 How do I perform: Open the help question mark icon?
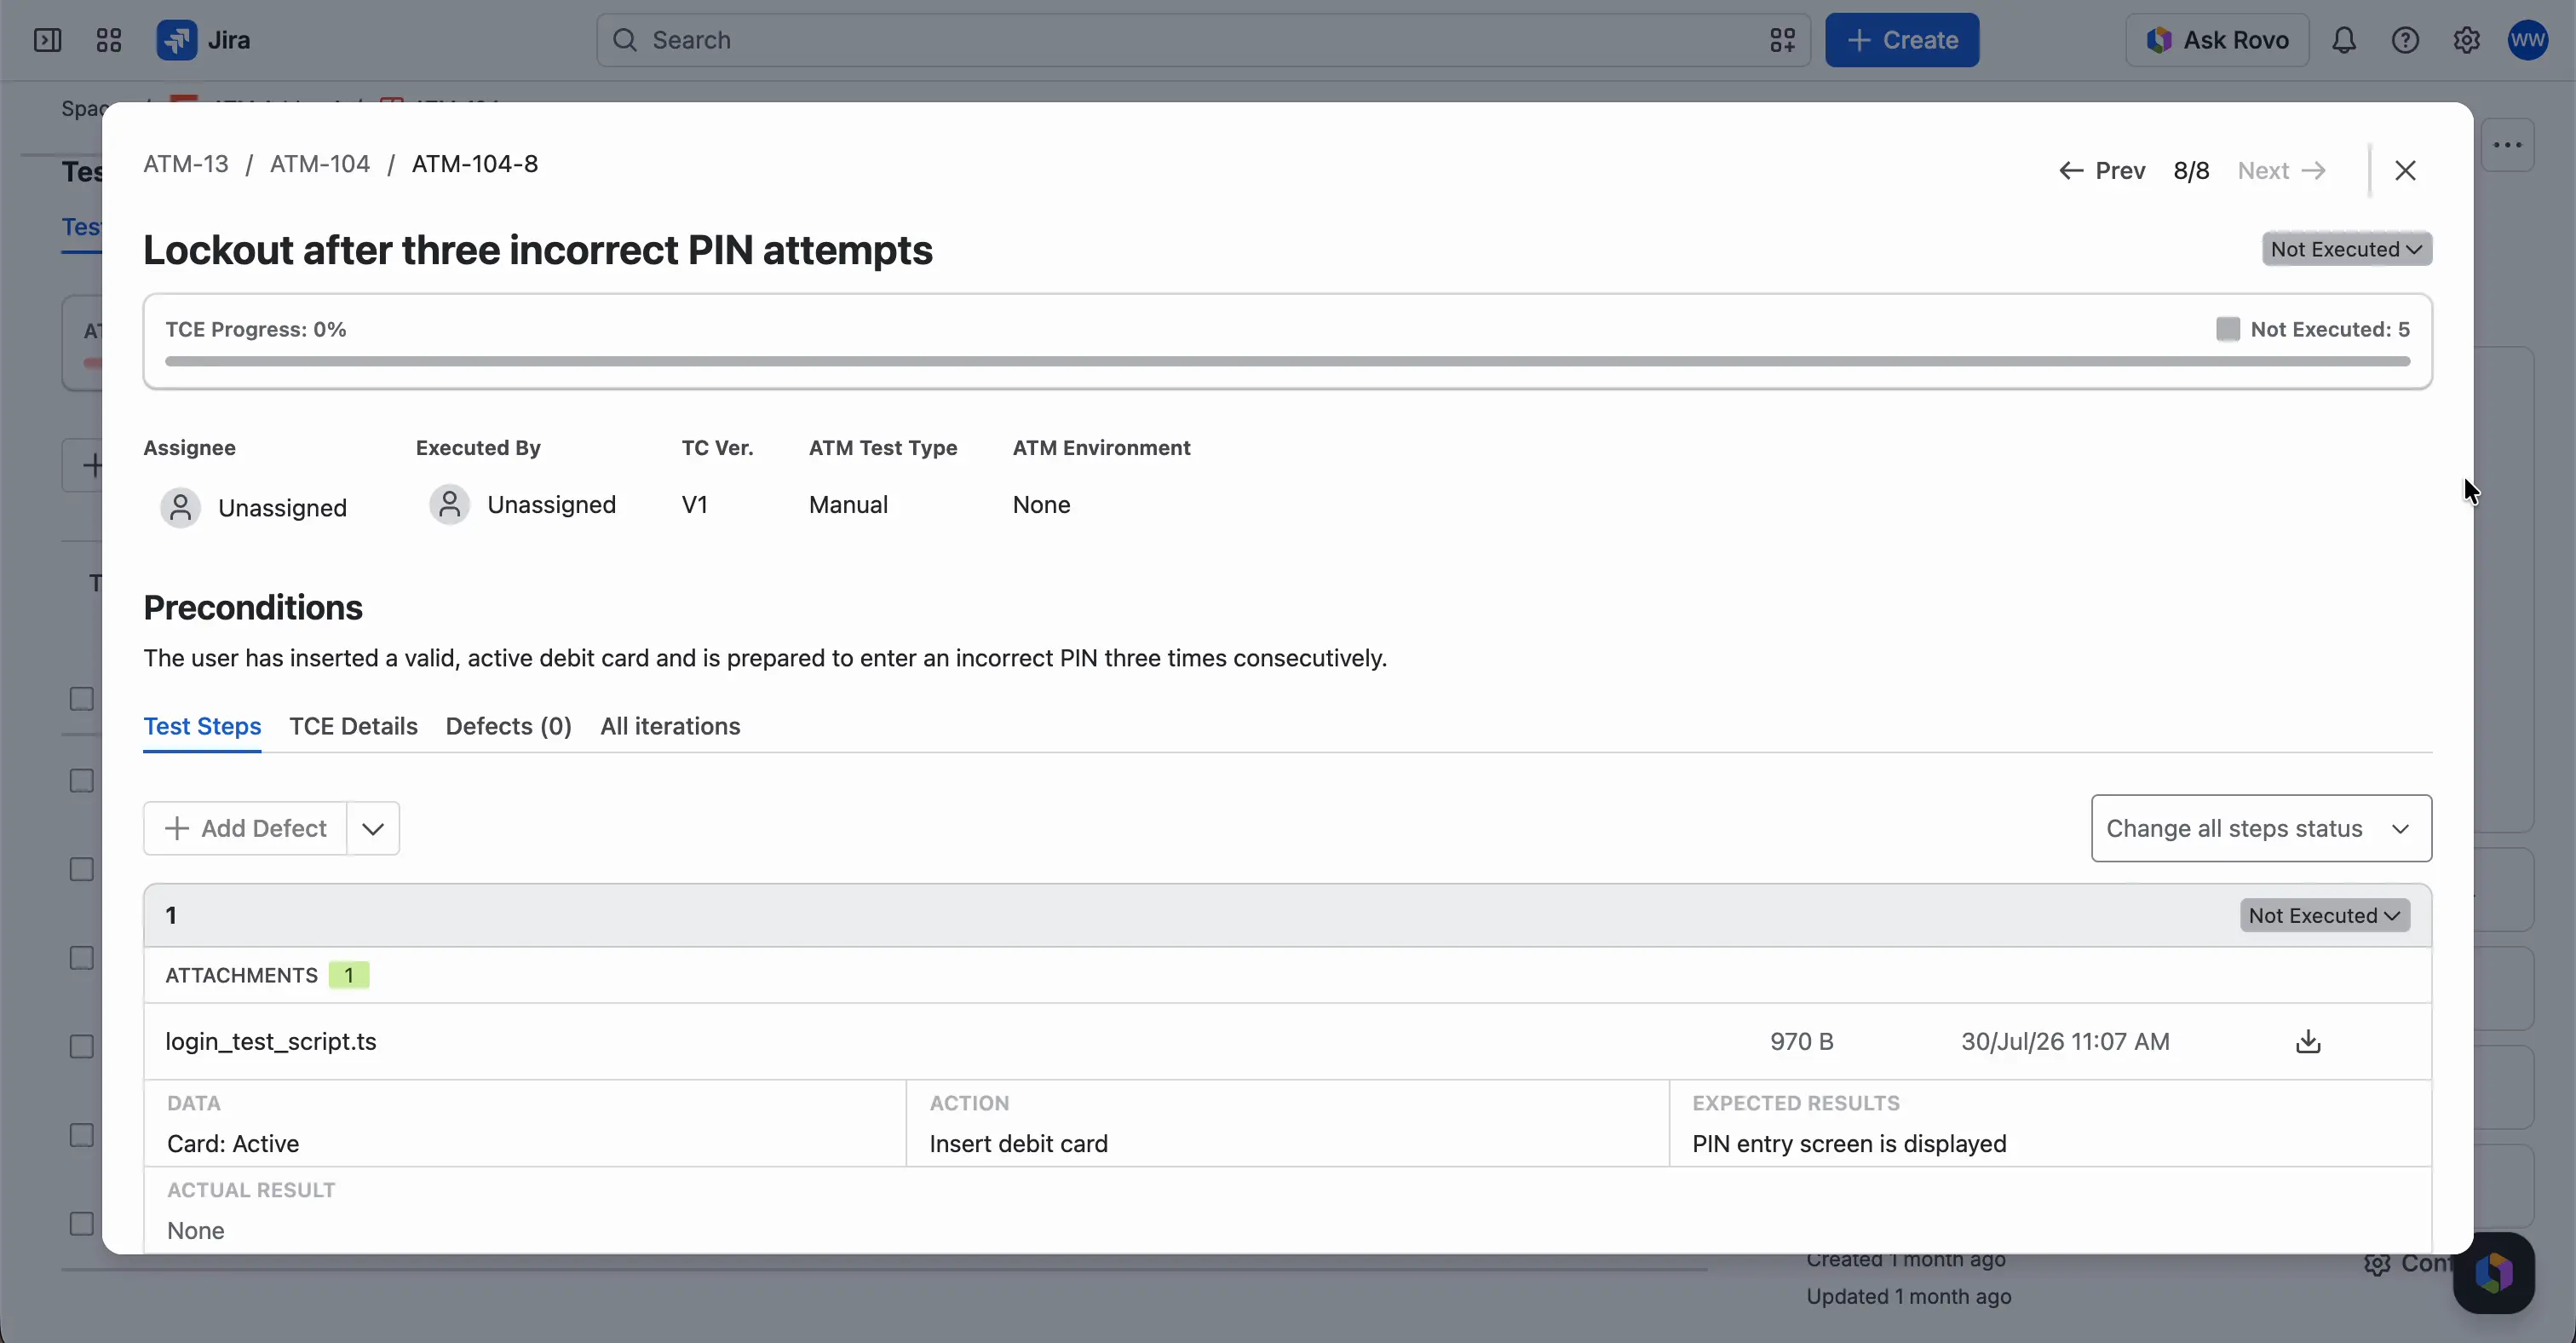point(2405,40)
